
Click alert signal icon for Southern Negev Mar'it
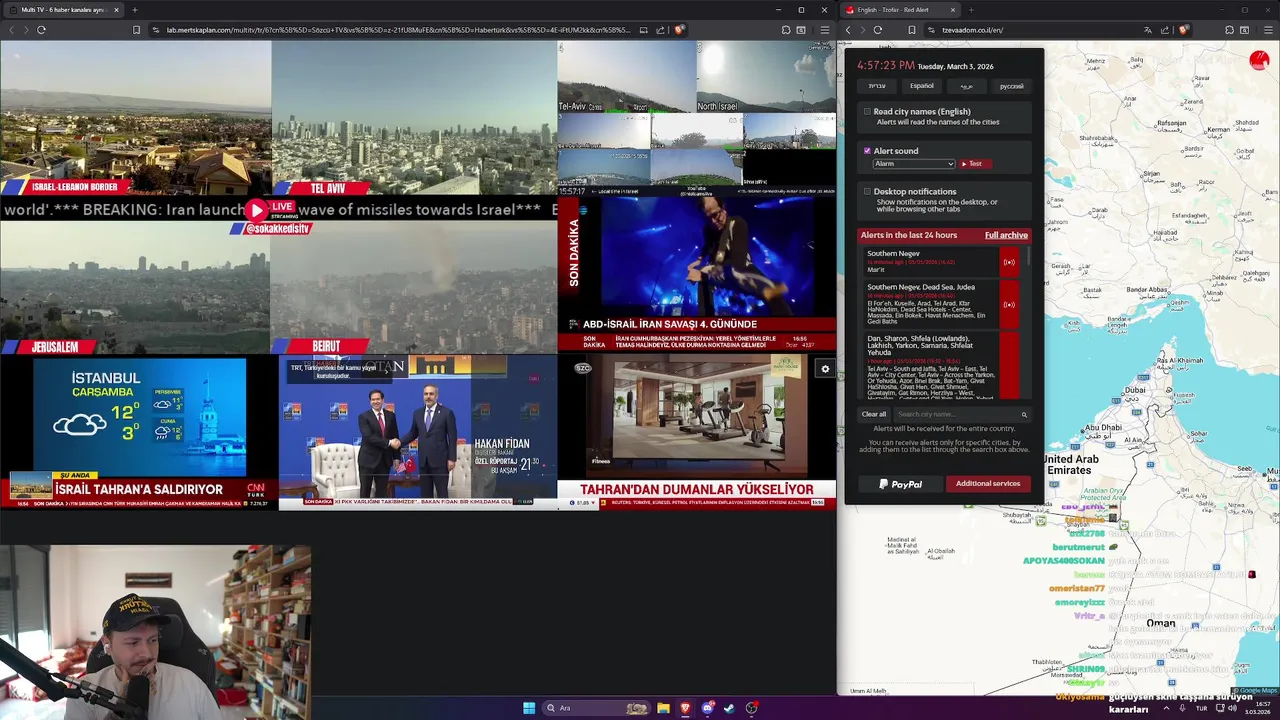[x=1009, y=262]
